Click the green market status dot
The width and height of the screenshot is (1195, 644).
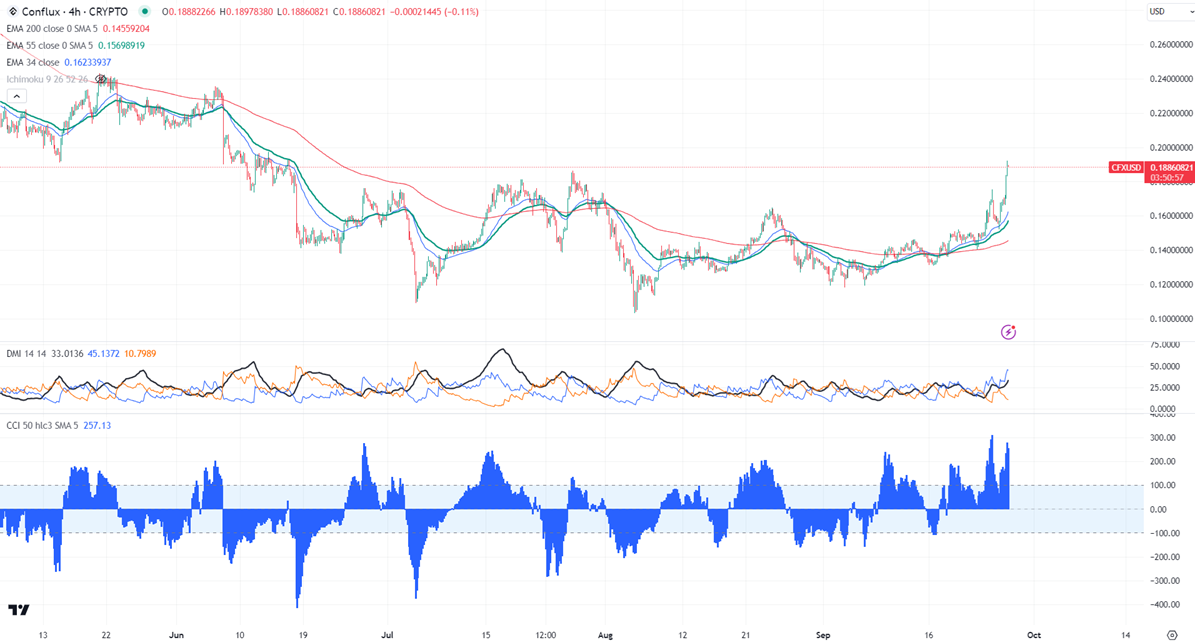pos(145,11)
